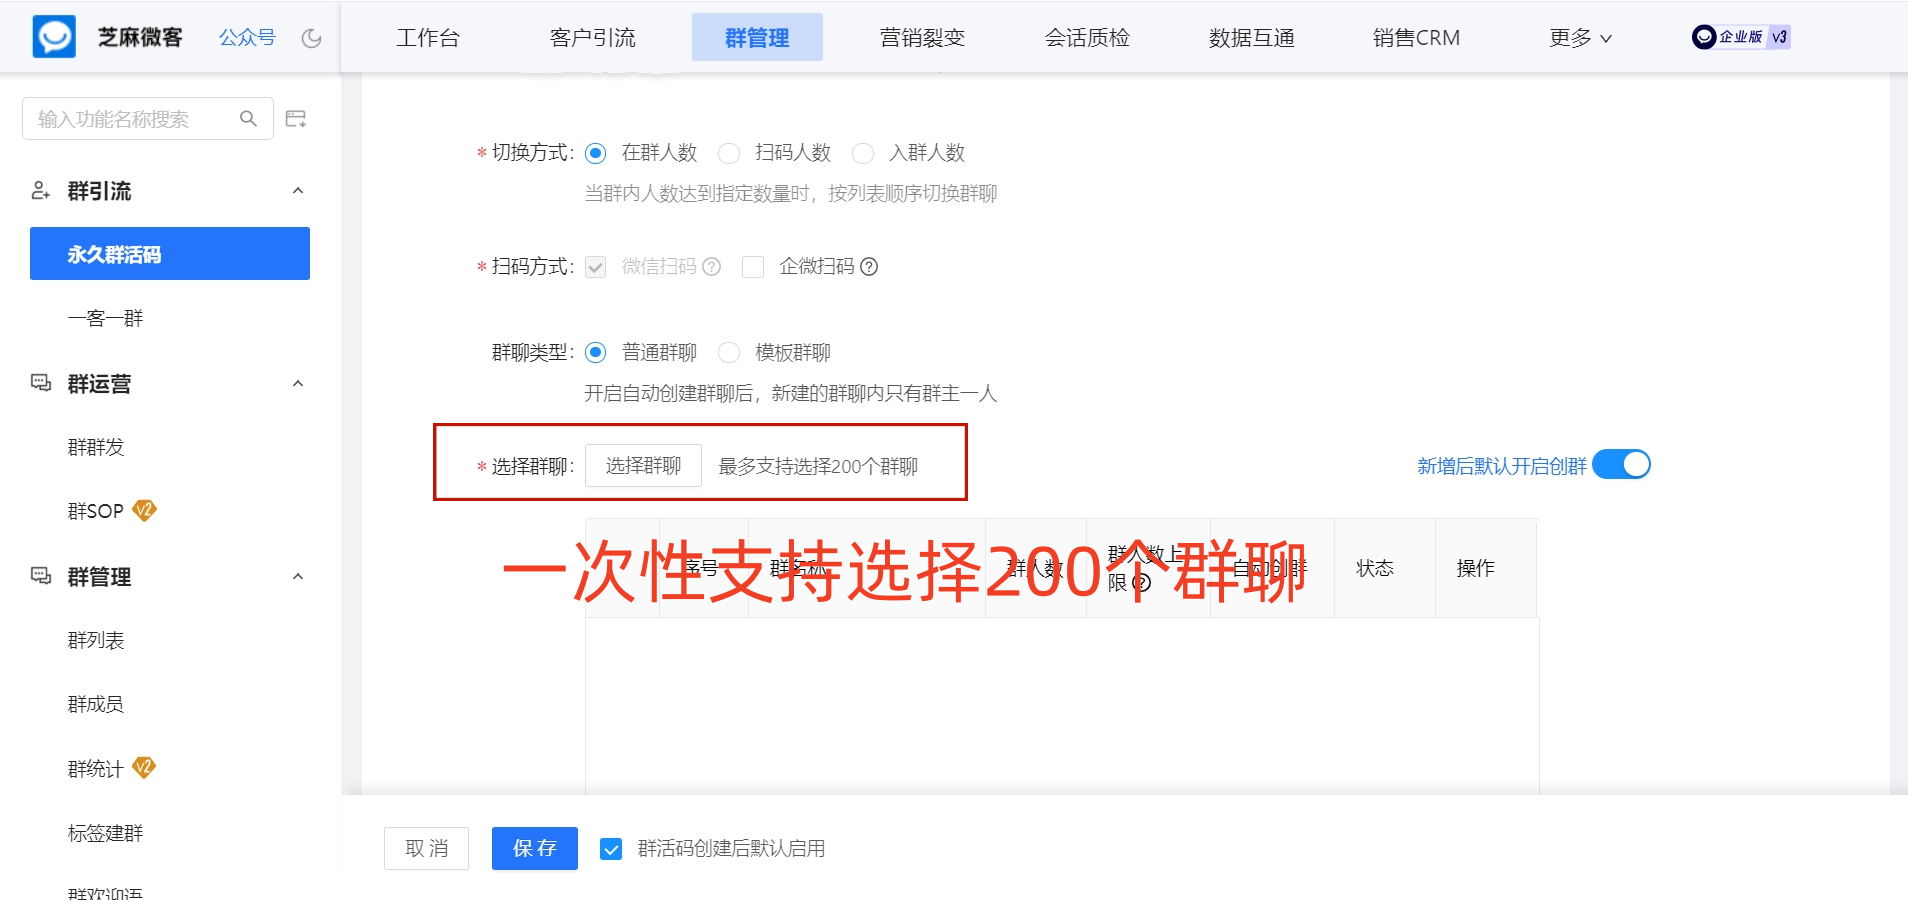Click the V2 badge next to 群统计
The height and width of the screenshot is (900, 1908).
tap(144, 768)
